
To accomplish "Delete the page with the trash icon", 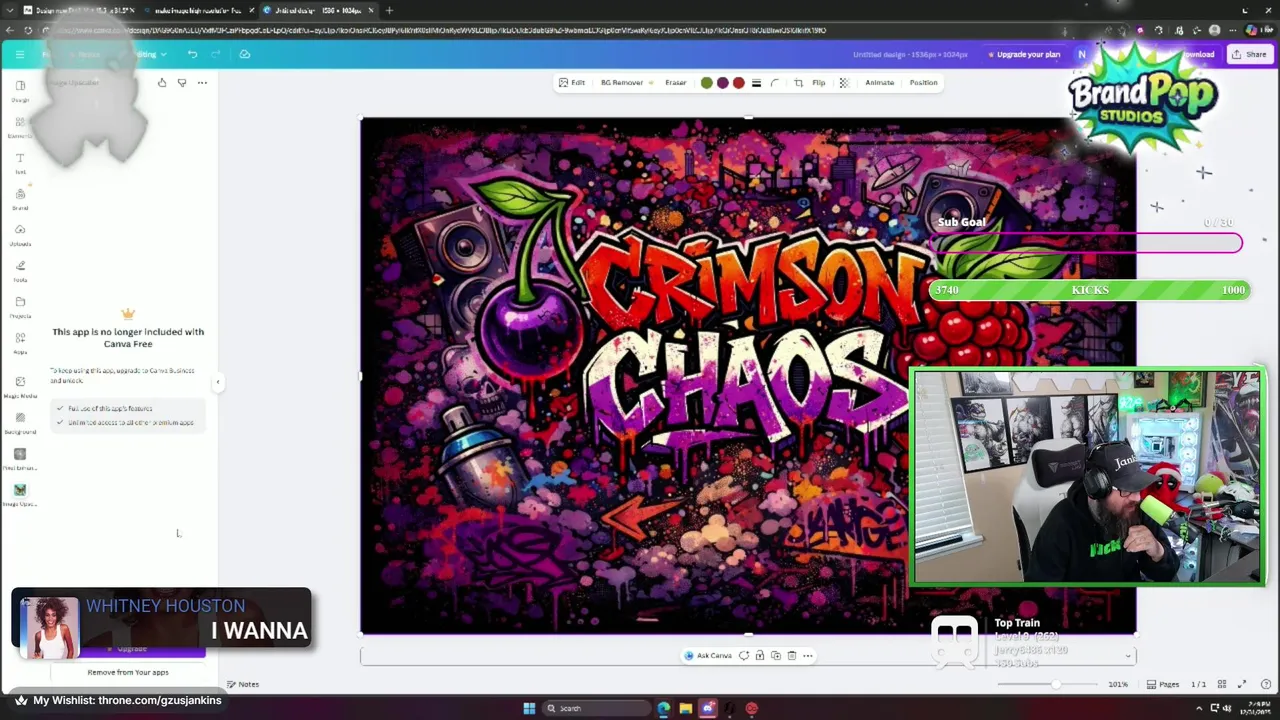I will pos(791,656).
